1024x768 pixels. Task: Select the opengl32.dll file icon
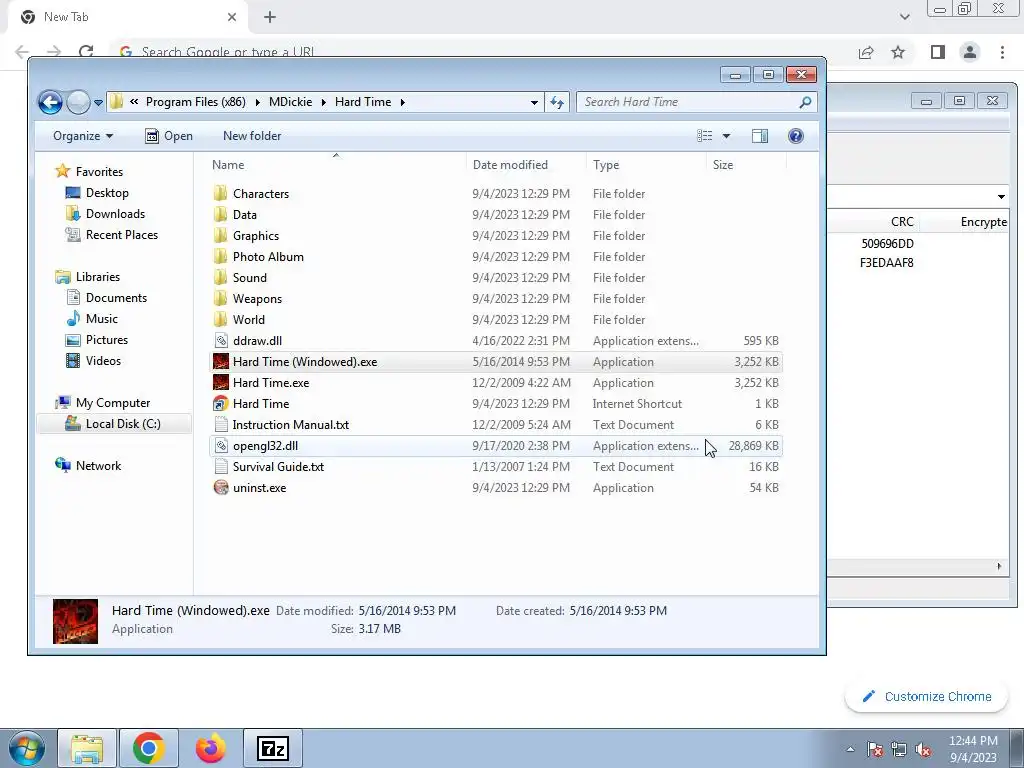pyautogui.click(x=221, y=445)
